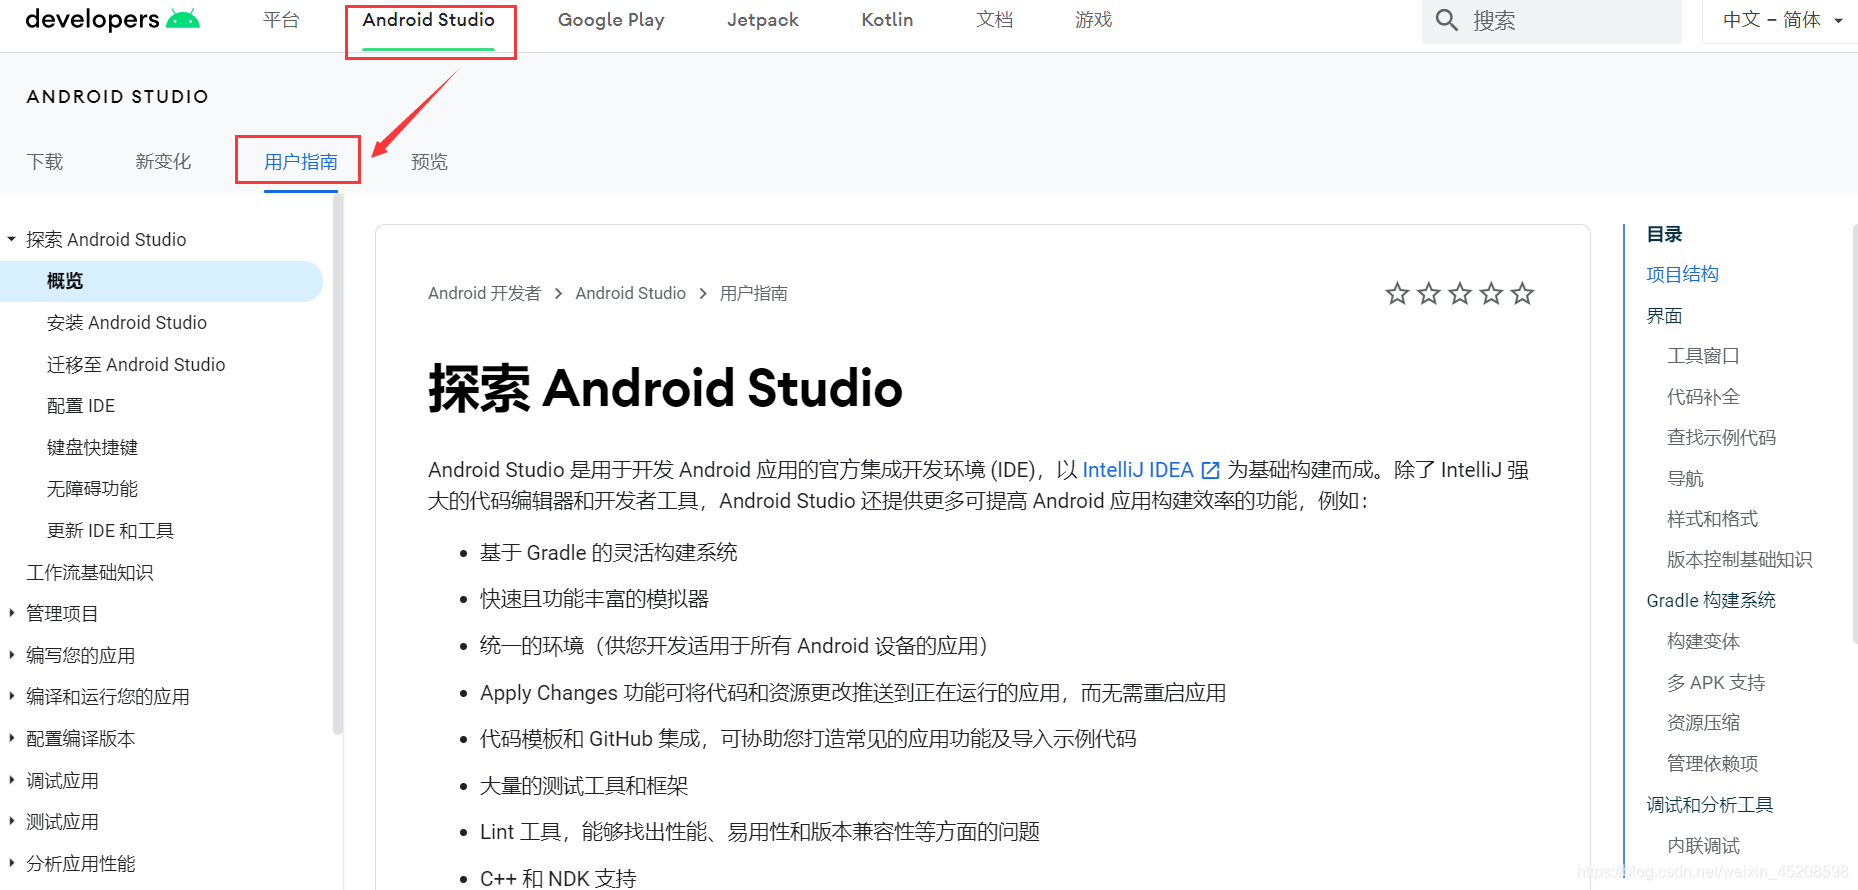This screenshot has width=1858, height=890.
Task: Switch to the 预览 sub-tab
Action: tap(429, 161)
